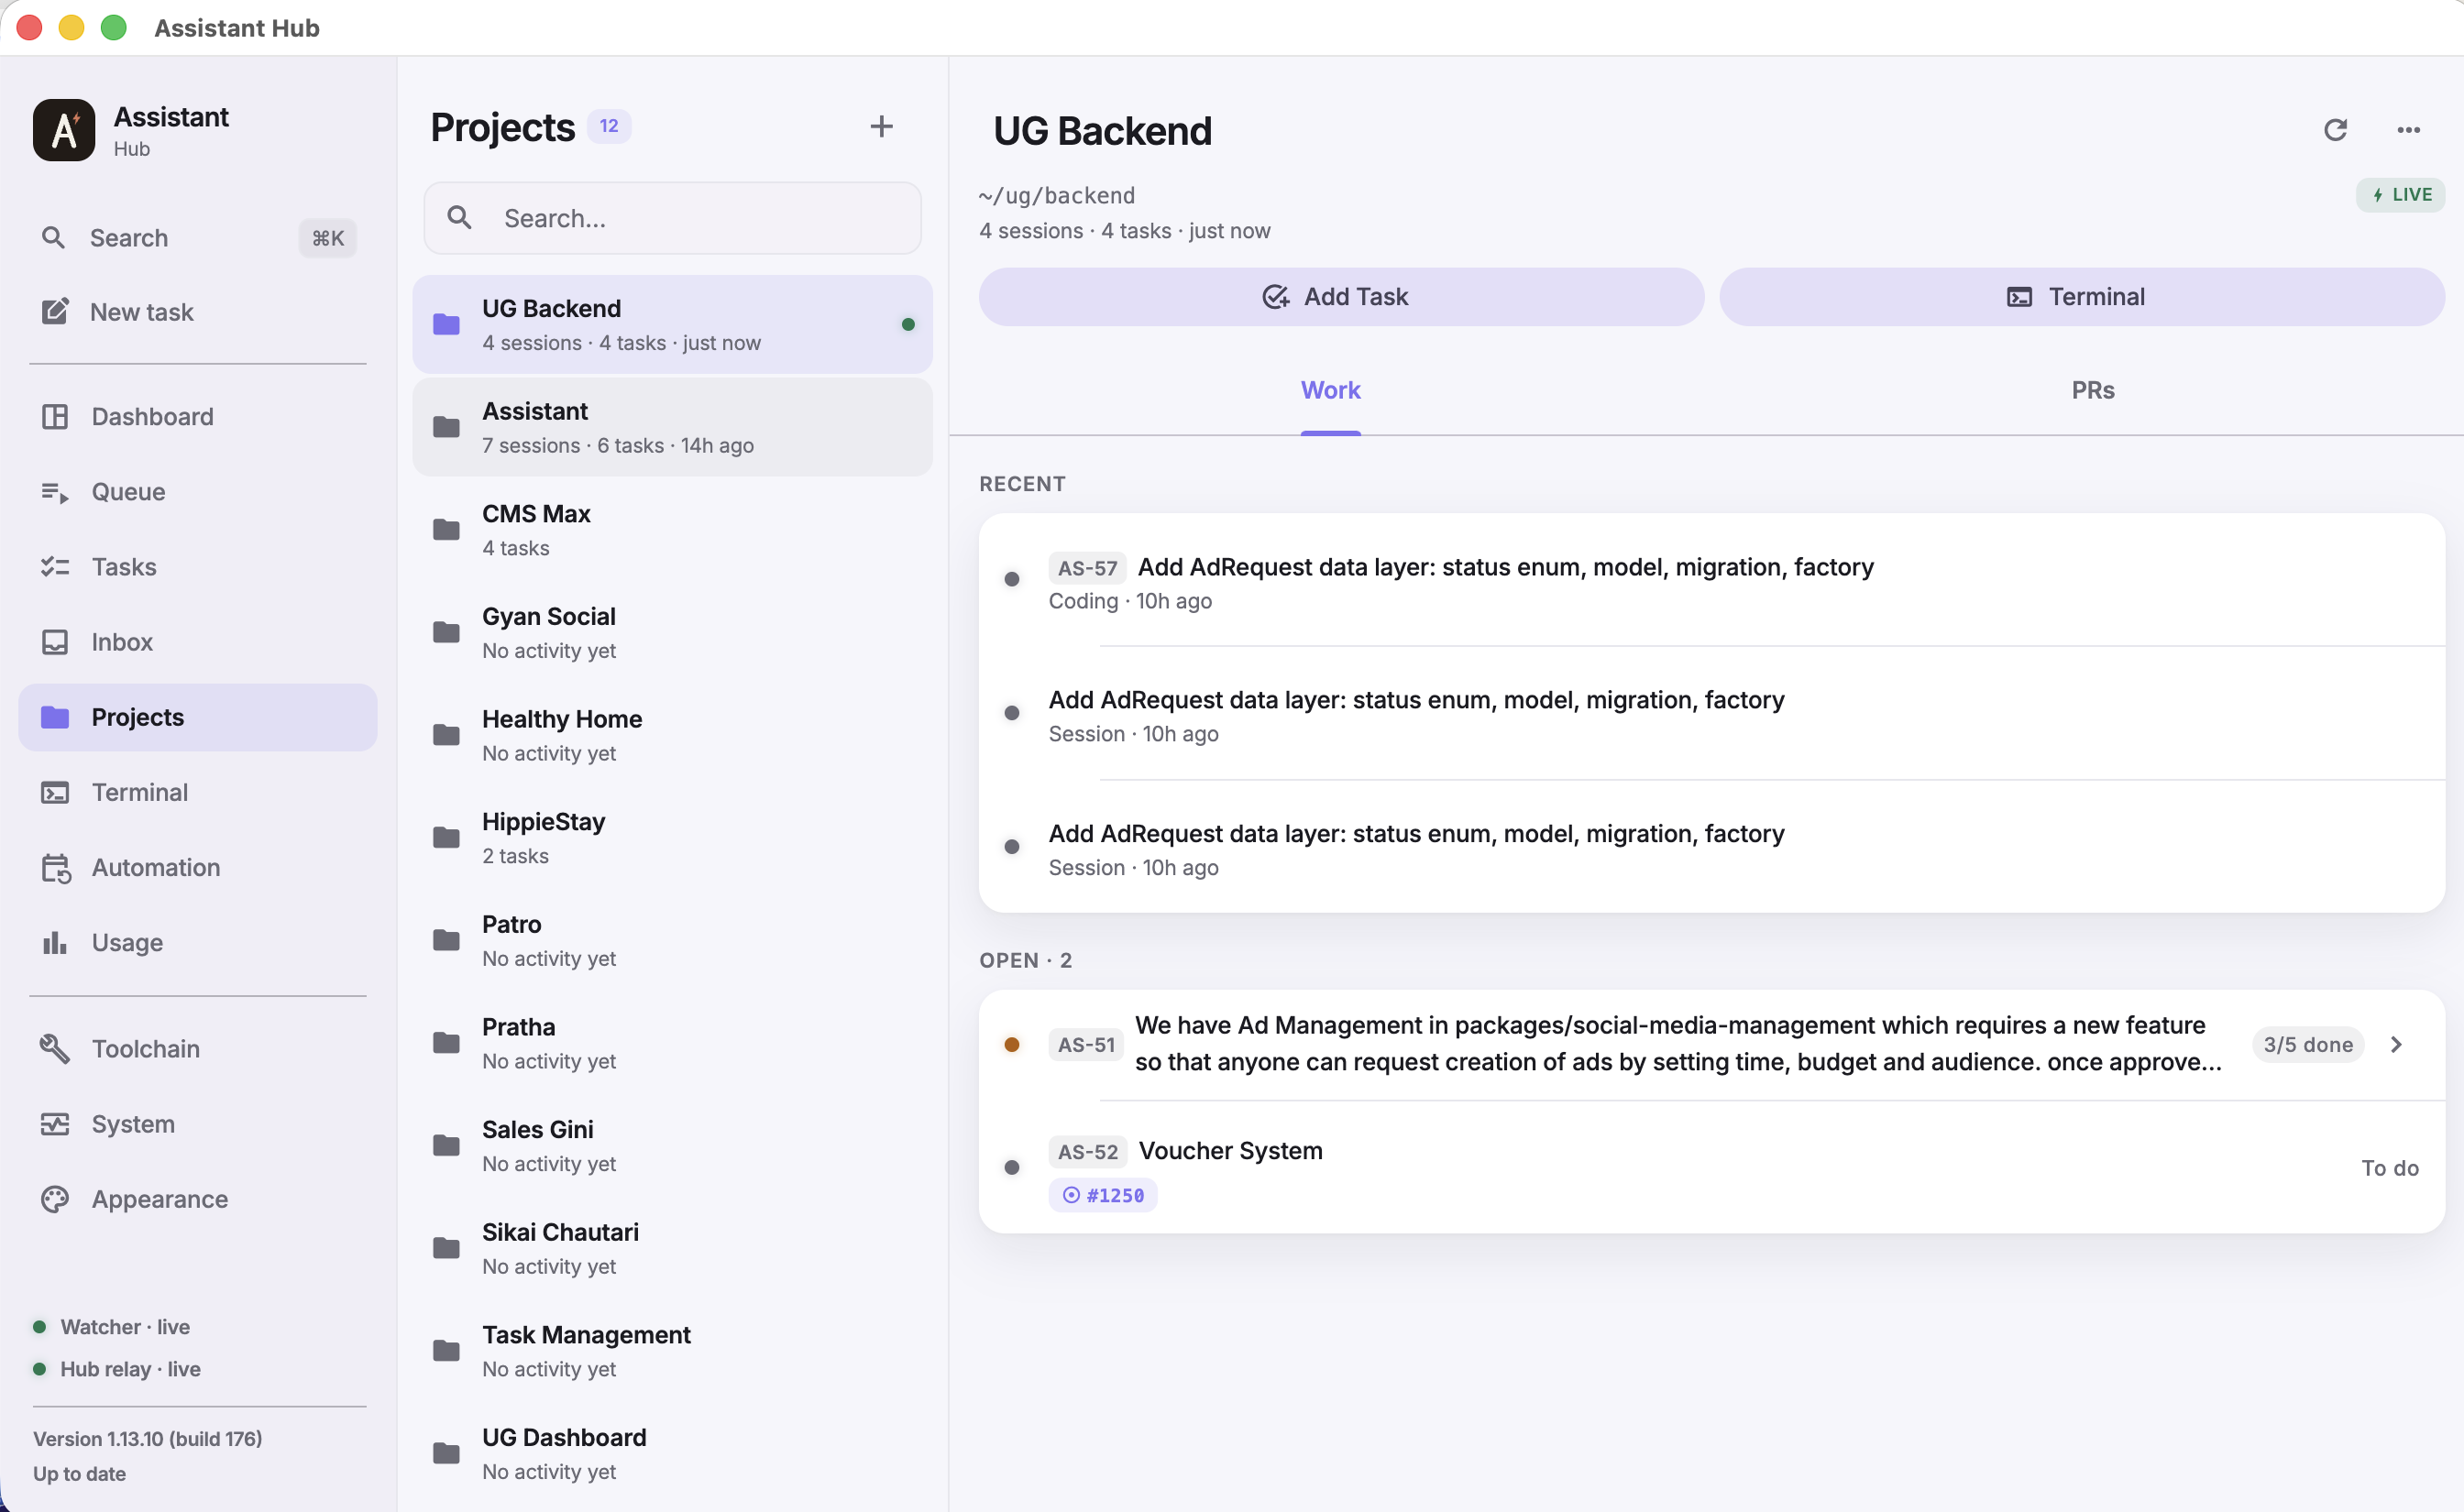The image size is (2464, 1512).
Task: Click the ~/ug/backend path
Action: click(x=1057, y=195)
